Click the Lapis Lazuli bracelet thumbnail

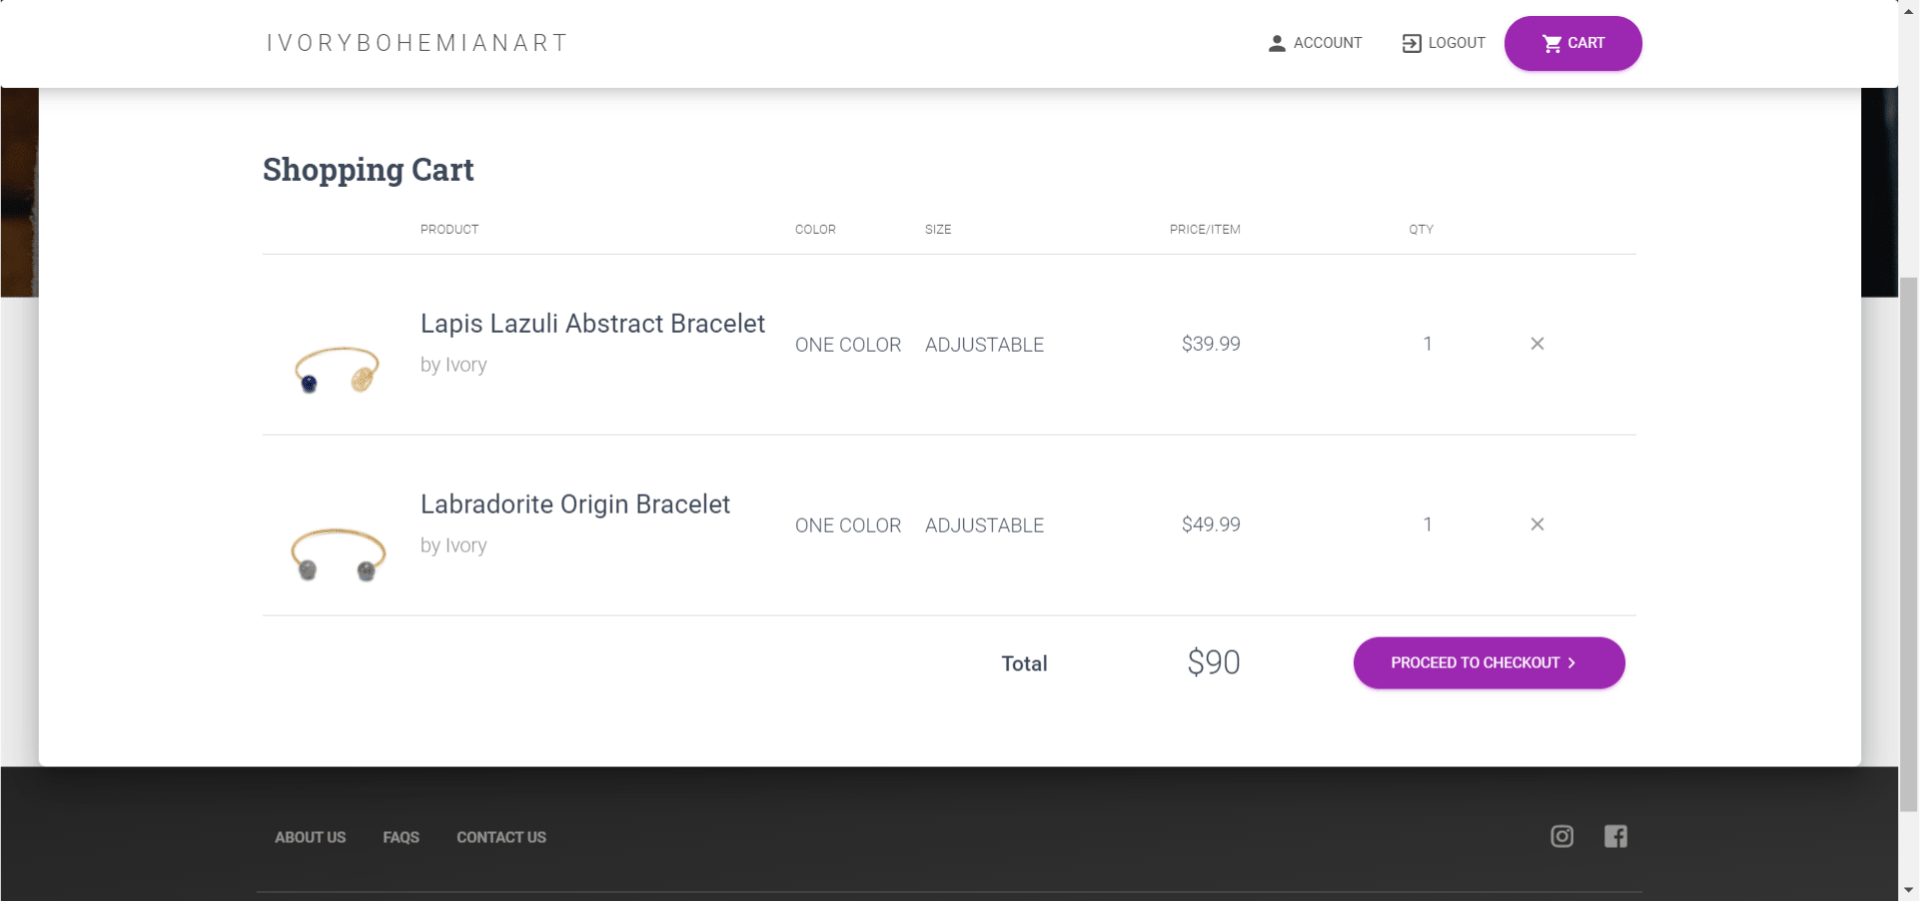pyautogui.click(x=337, y=369)
